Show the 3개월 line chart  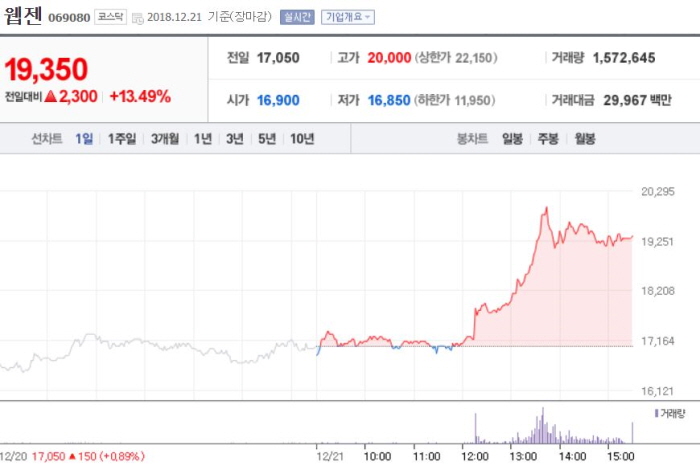pyautogui.click(x=165, y=139)
